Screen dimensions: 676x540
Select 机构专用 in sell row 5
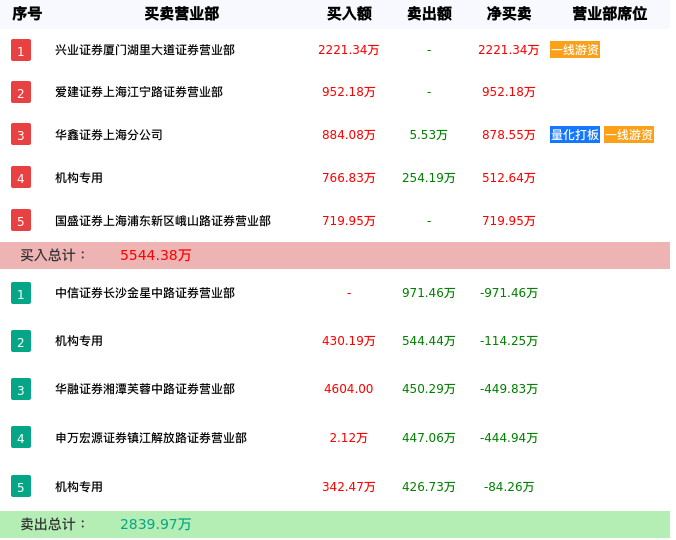click(79, 487)
